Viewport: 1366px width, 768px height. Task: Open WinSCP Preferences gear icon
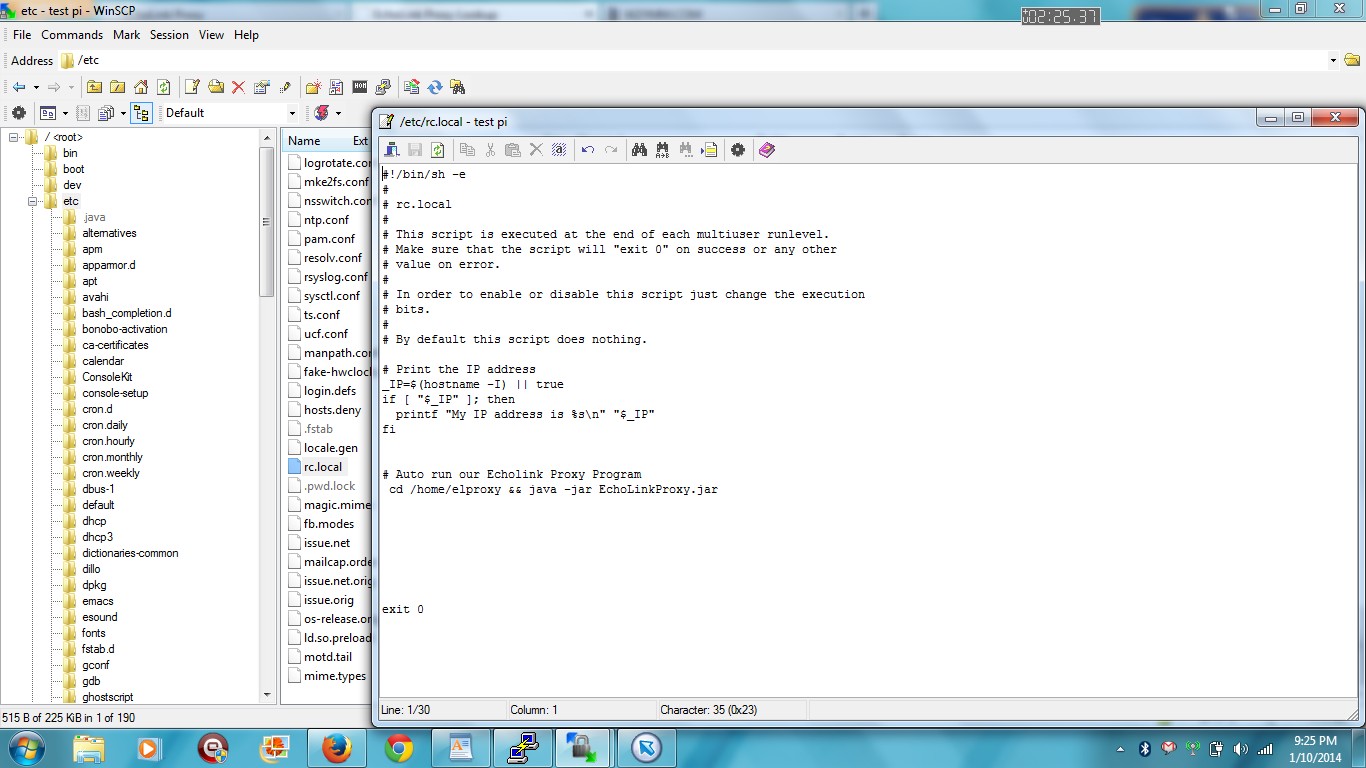(x=18, y=113)
